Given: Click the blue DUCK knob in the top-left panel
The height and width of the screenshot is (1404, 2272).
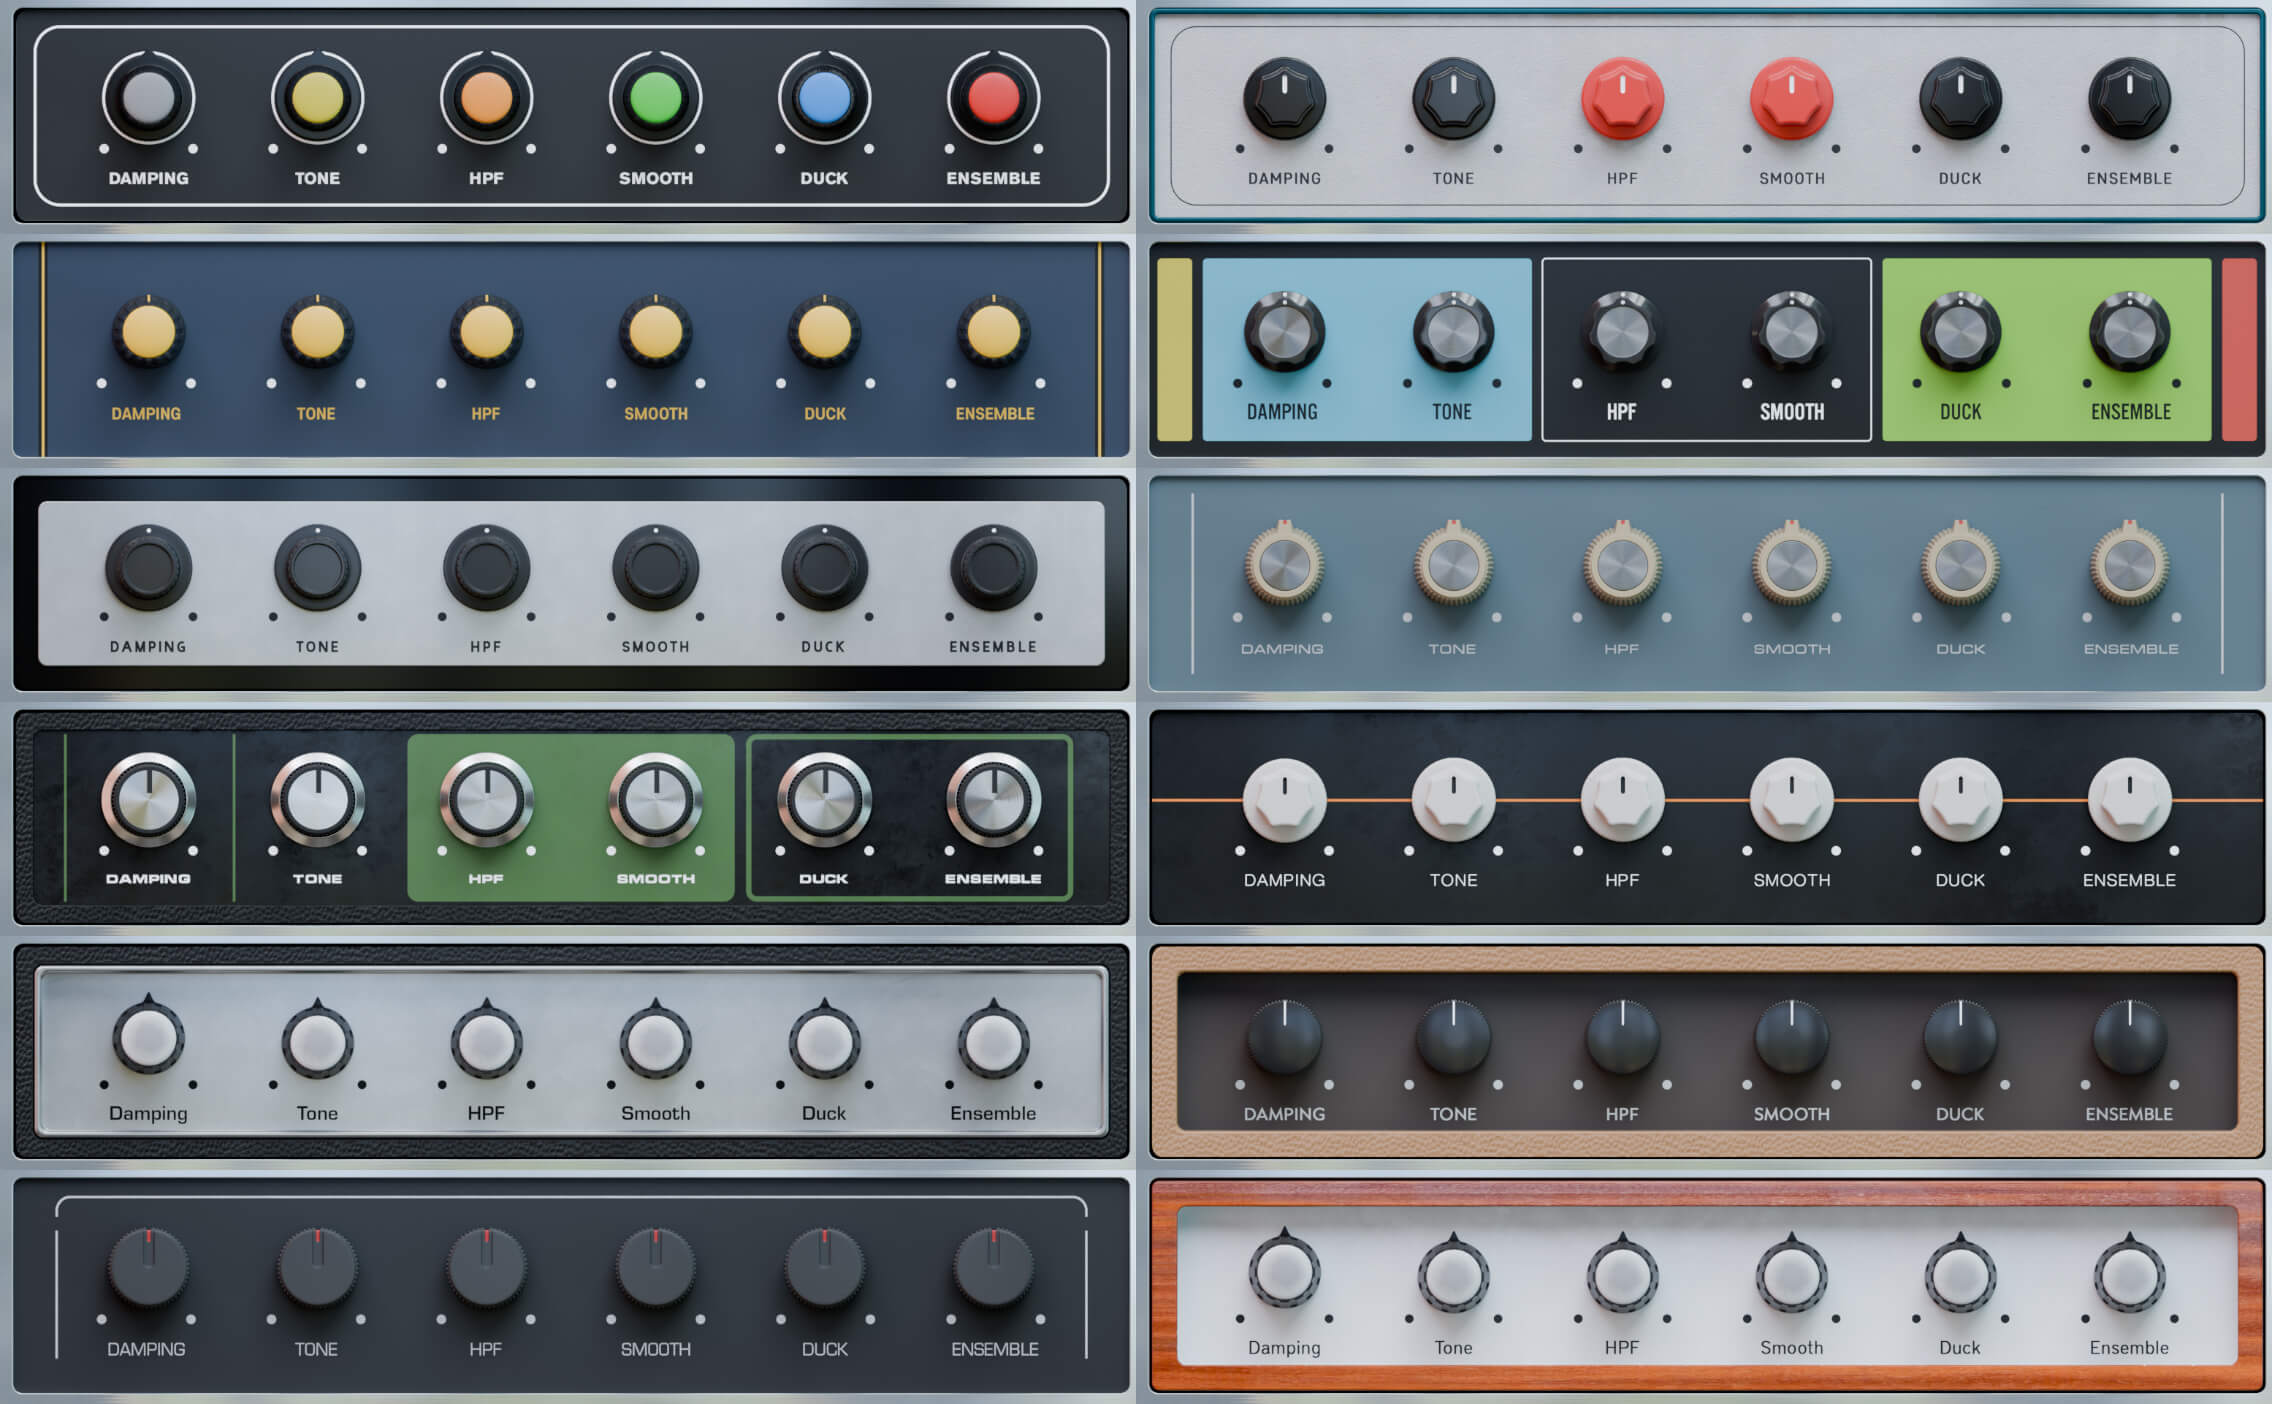Looking at the screenshot, I should pyautogui.click(x=824, y=99).
